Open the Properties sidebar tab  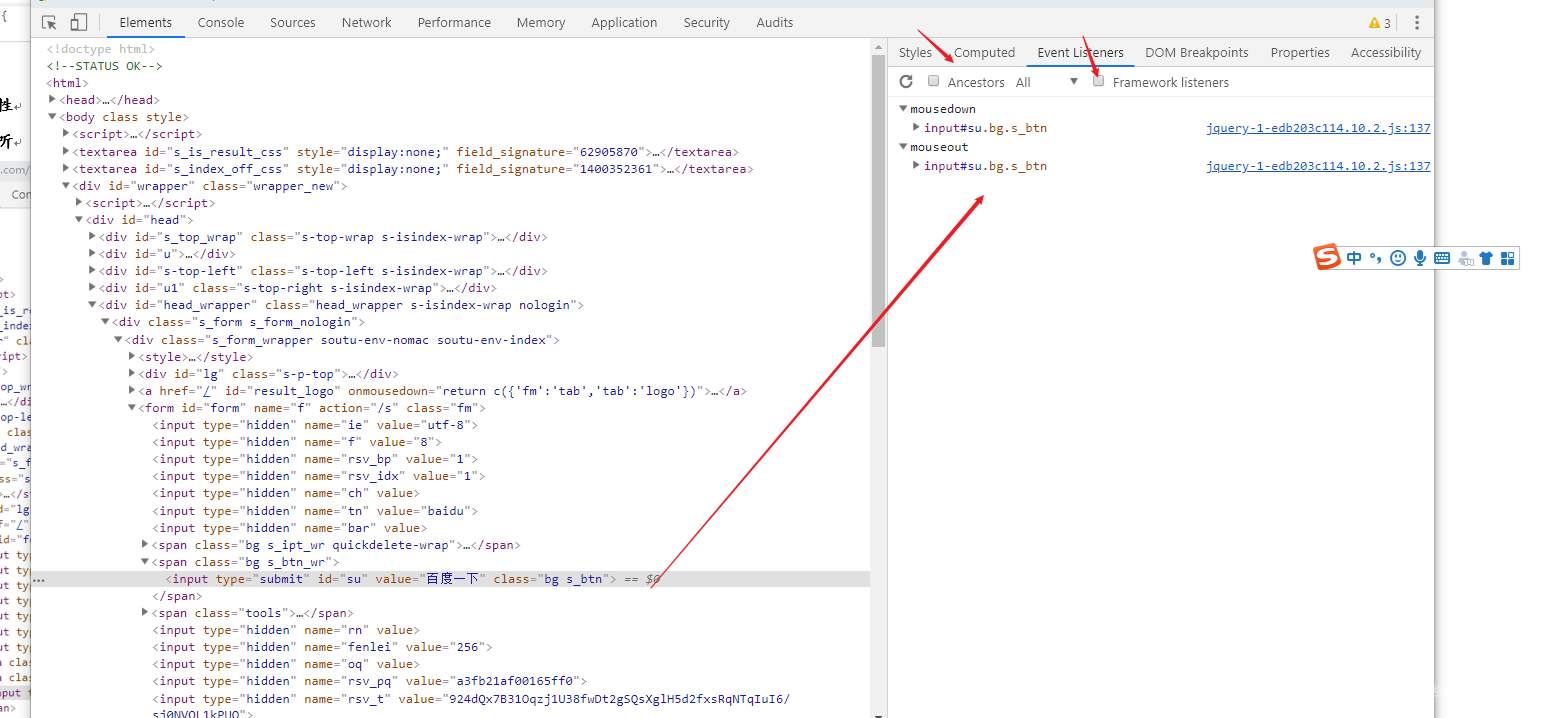[x=1300, y=53]
